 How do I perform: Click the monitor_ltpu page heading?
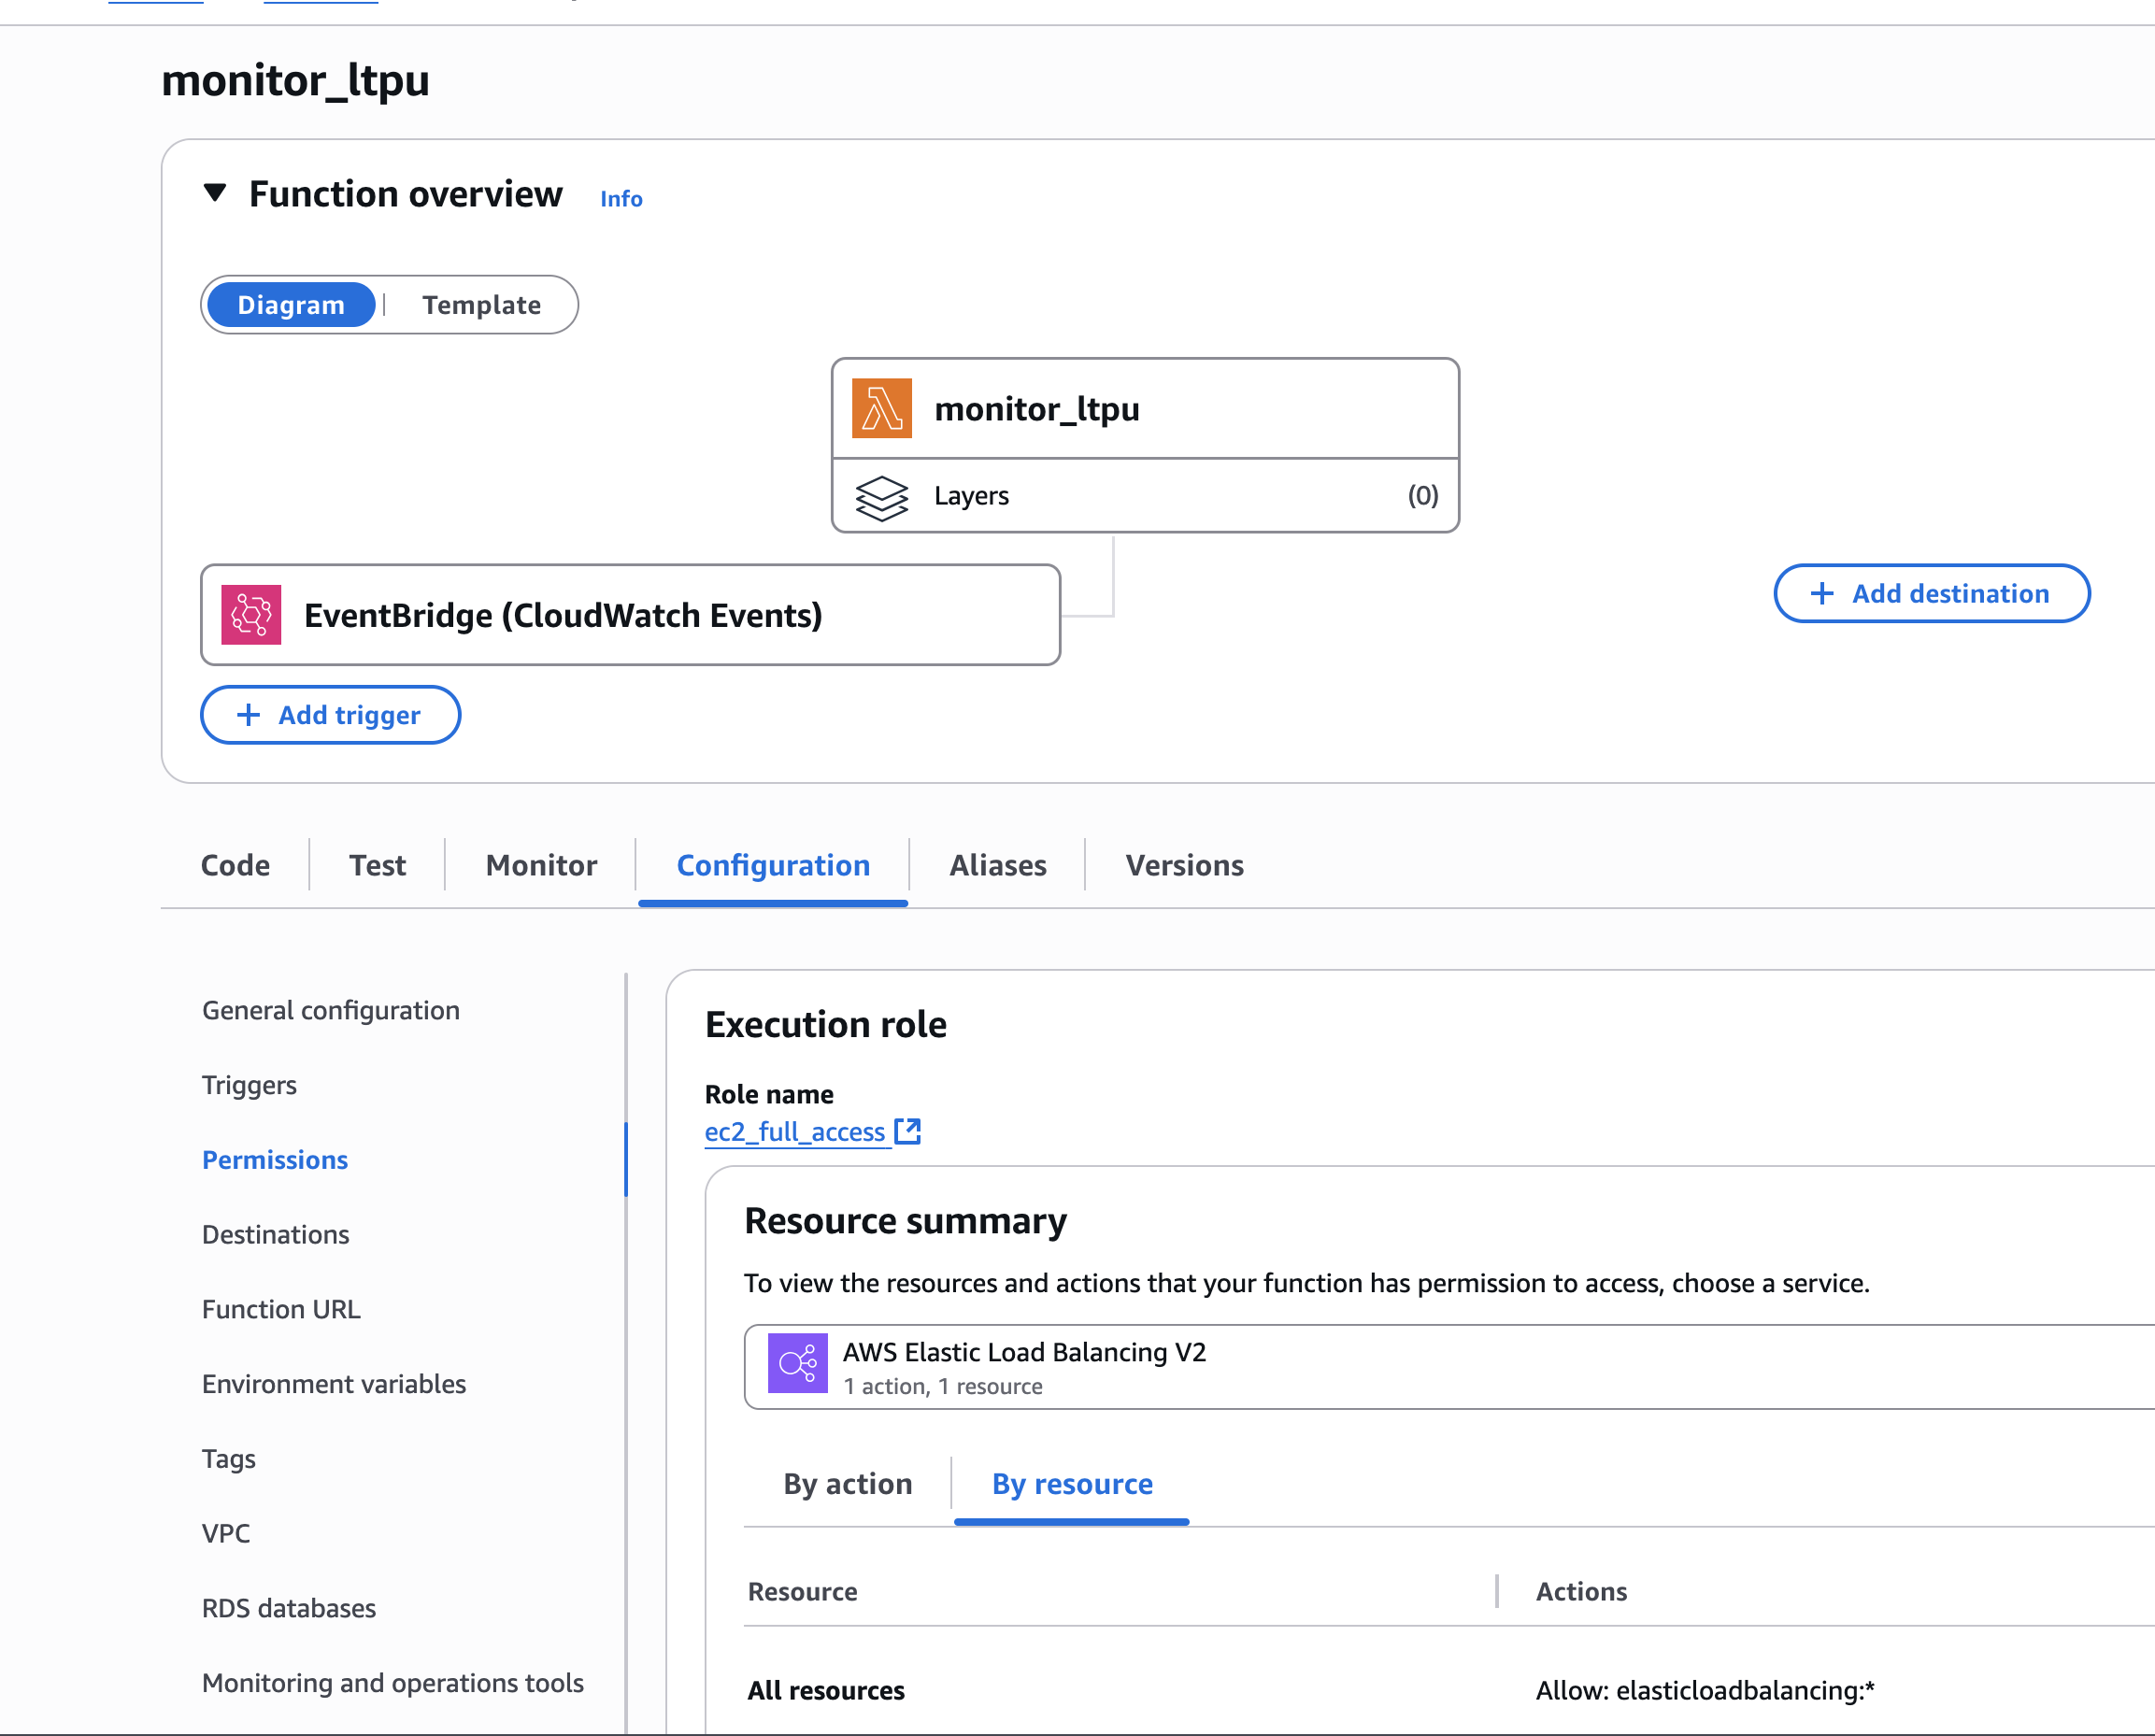[x=296, y=81]
